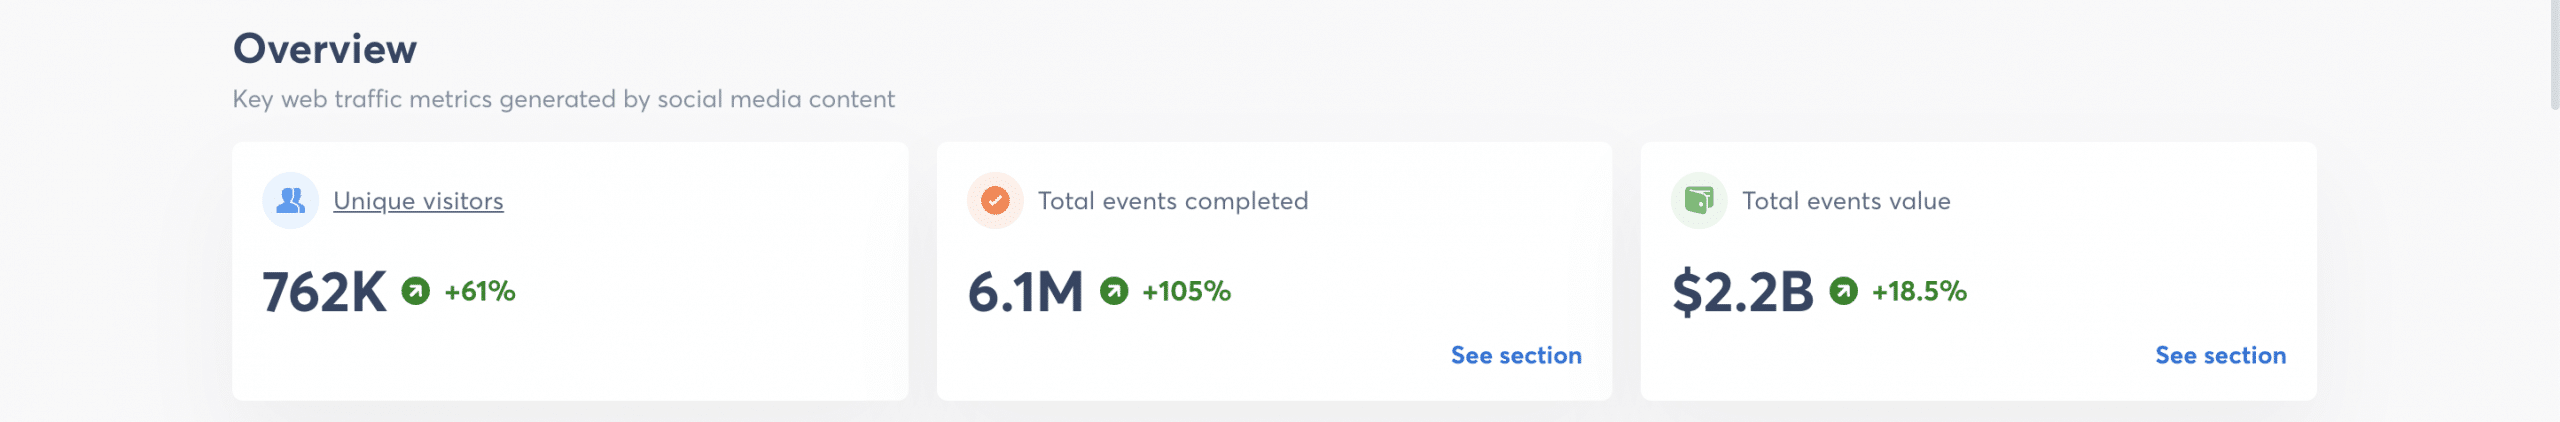Click the +105% growth indicator
Viewport: 2560px width, 422px height.
(1186, 291)
